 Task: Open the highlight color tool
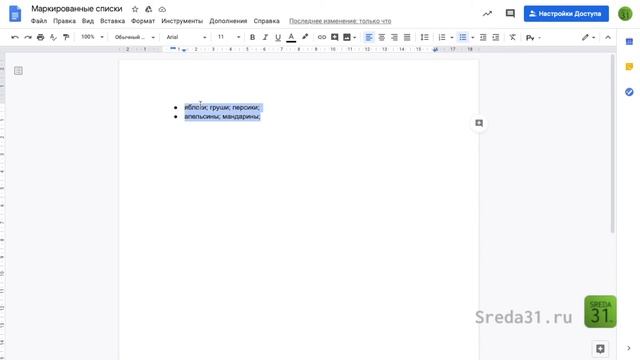click(304, 37)
